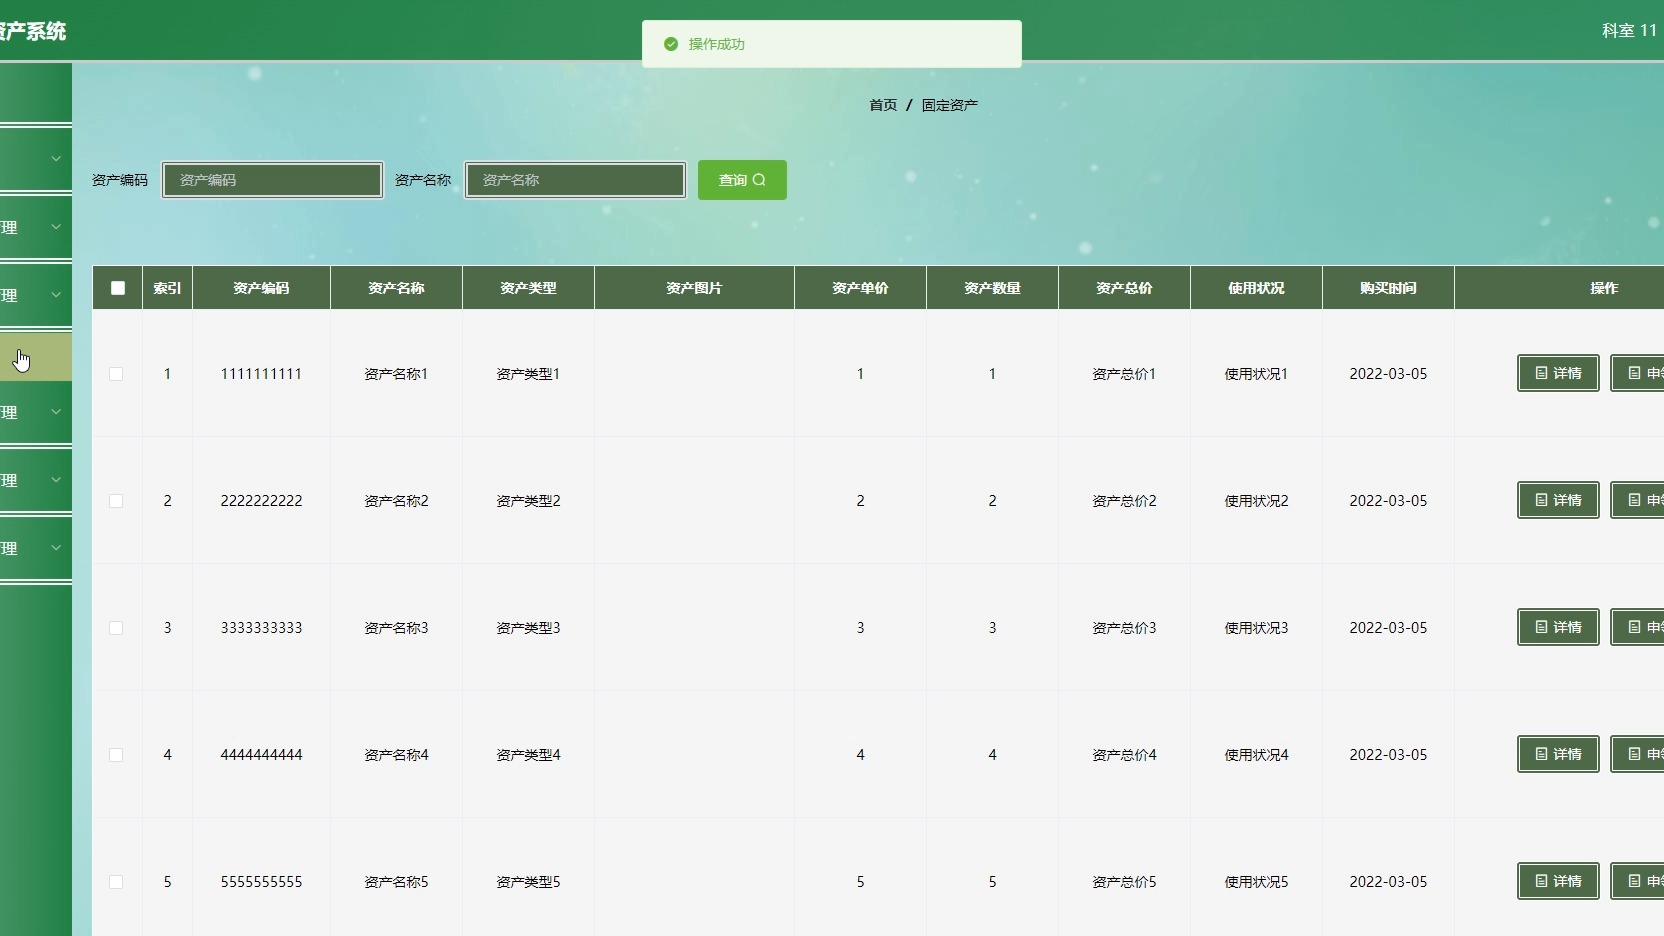The image size is (1664, 936).
Task: Open 详情 for 资产名称5
Action: [x=1558, y=881]
